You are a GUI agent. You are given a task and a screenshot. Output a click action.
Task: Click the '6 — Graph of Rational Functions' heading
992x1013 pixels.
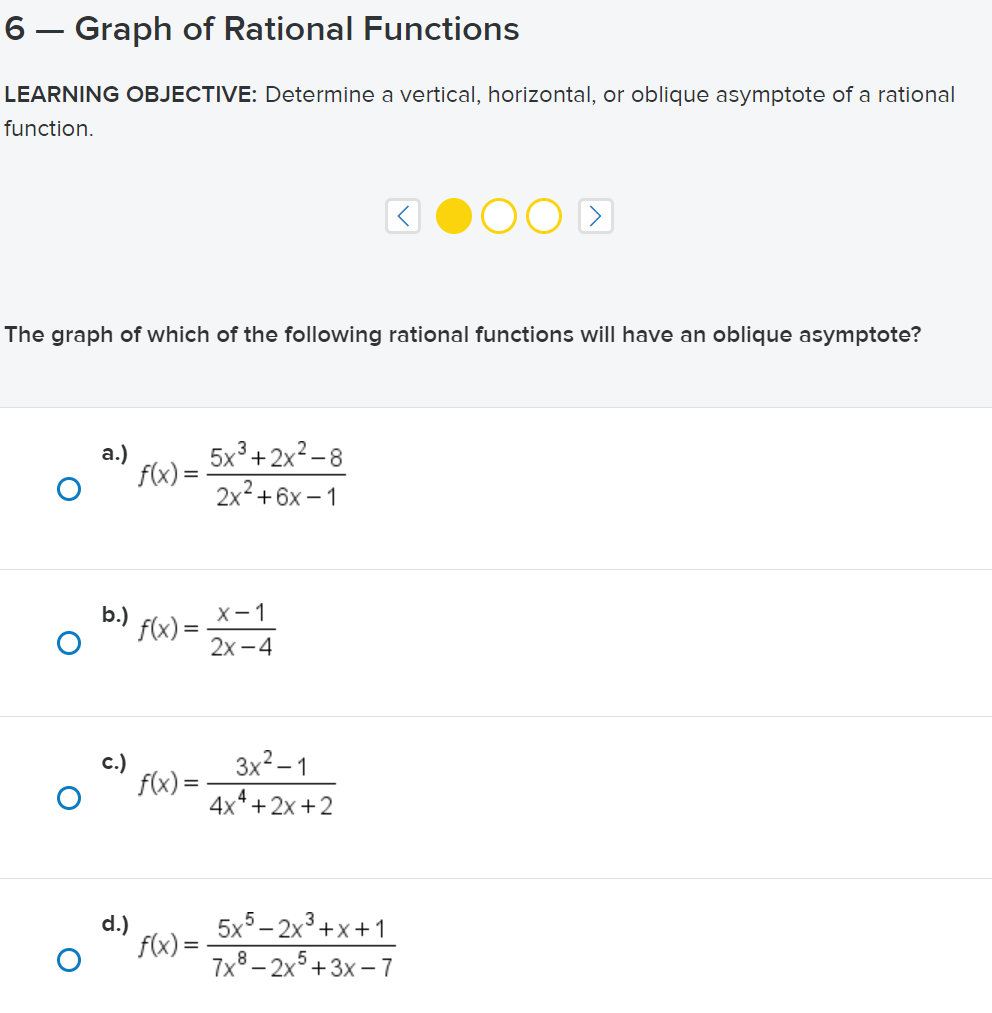[262, 29]
